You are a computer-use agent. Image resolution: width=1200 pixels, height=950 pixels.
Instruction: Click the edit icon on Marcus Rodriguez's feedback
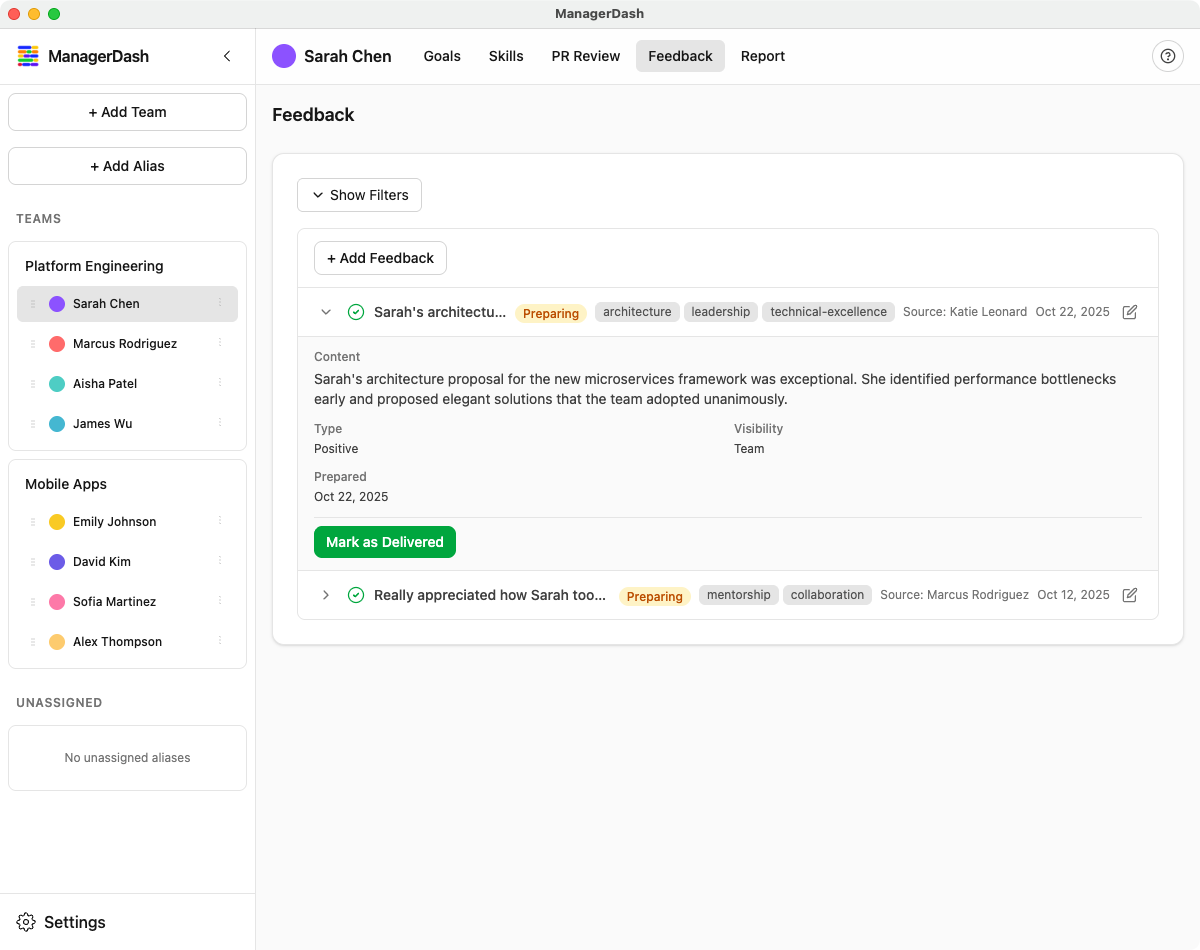pyautogui.click(x=1129, y=594)
